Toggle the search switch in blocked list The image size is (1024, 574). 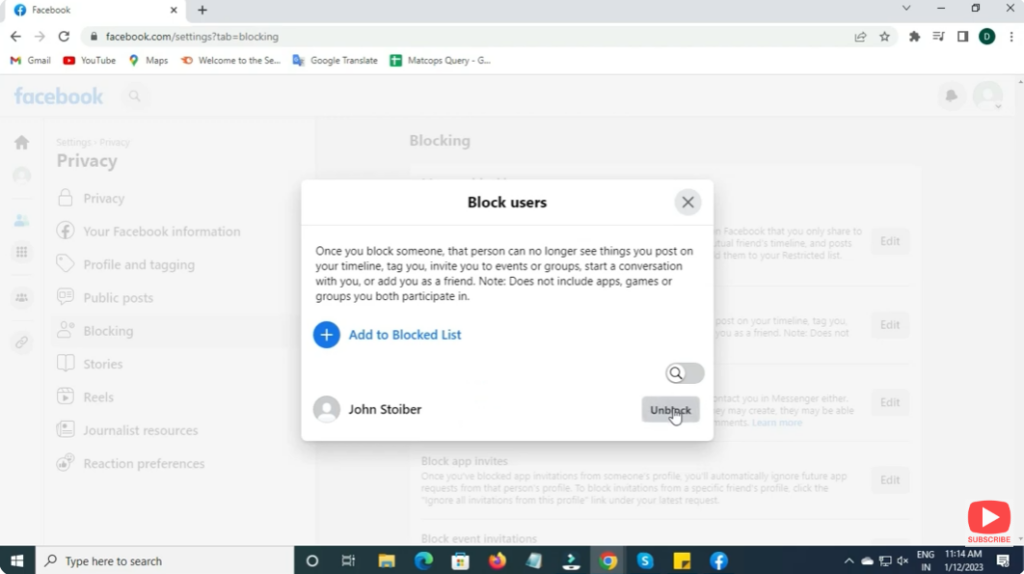point(685,373)
